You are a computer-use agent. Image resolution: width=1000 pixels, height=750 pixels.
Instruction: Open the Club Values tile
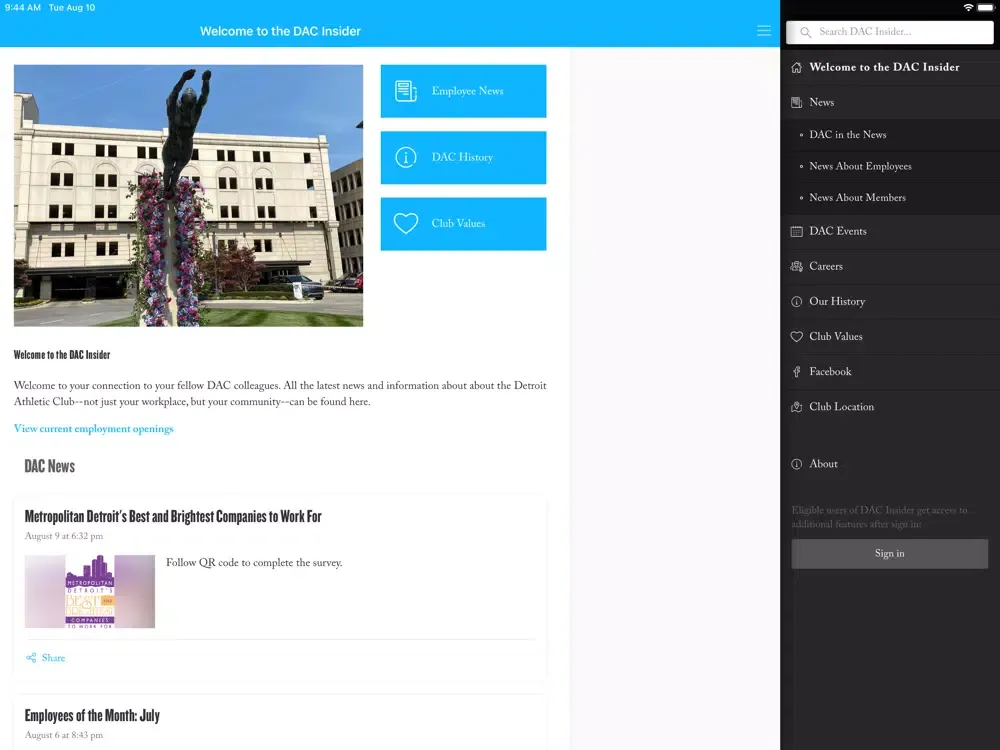pyautogui.click(x=463, y=224)
